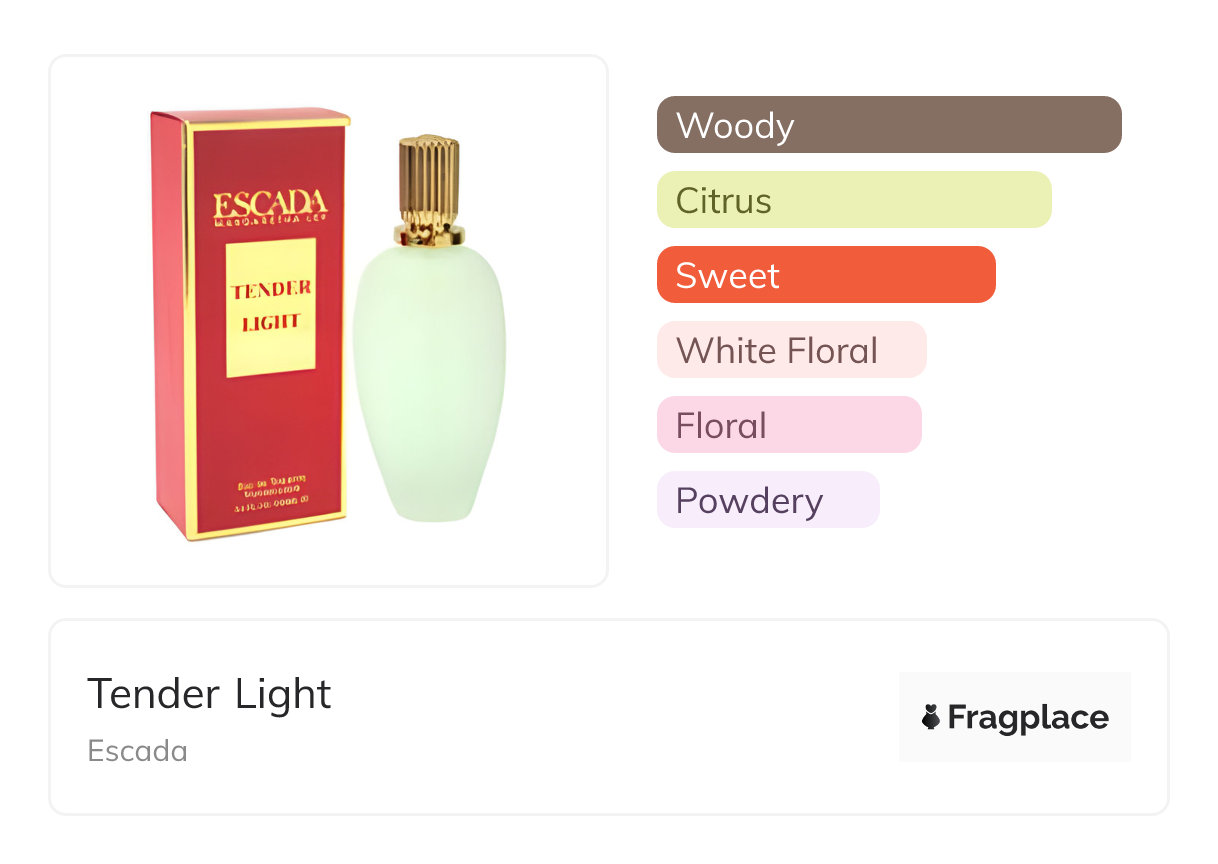Click the frosted green perfume bottle body
Viewport: 1218px width, 864px height.
pyautogui.click(x=429, y=380)
